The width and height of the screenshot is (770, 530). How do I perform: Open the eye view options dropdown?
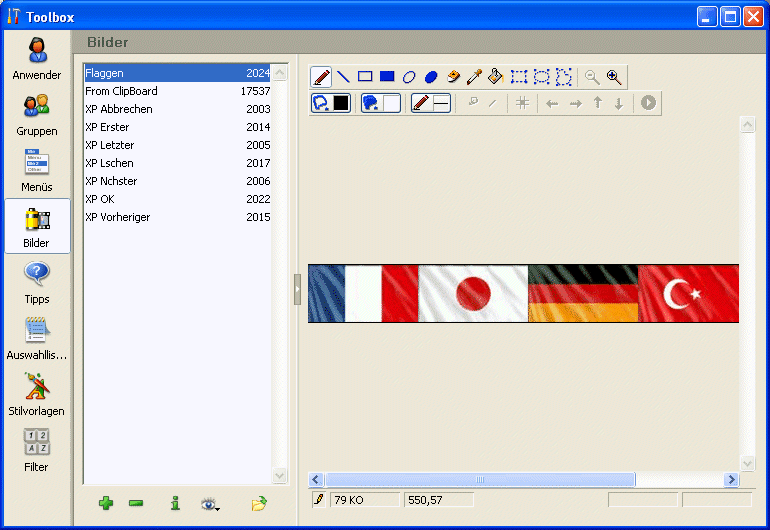click(x=210, y=504)
